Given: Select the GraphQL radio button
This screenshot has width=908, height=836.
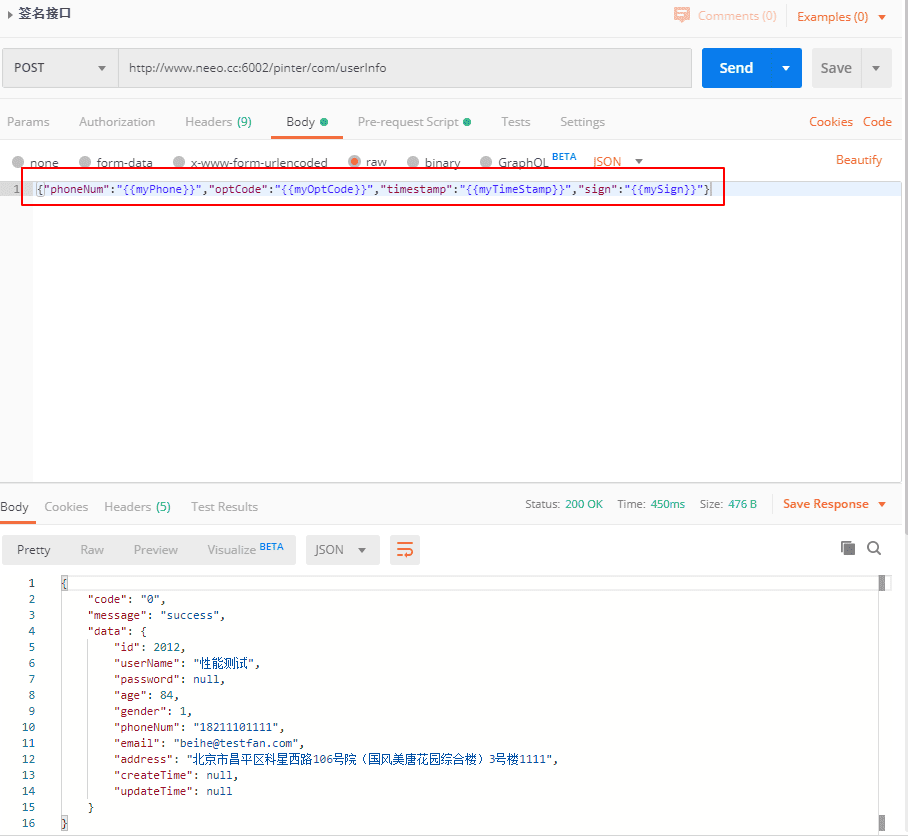Looking at the screenshot, I should coord(486,162).
